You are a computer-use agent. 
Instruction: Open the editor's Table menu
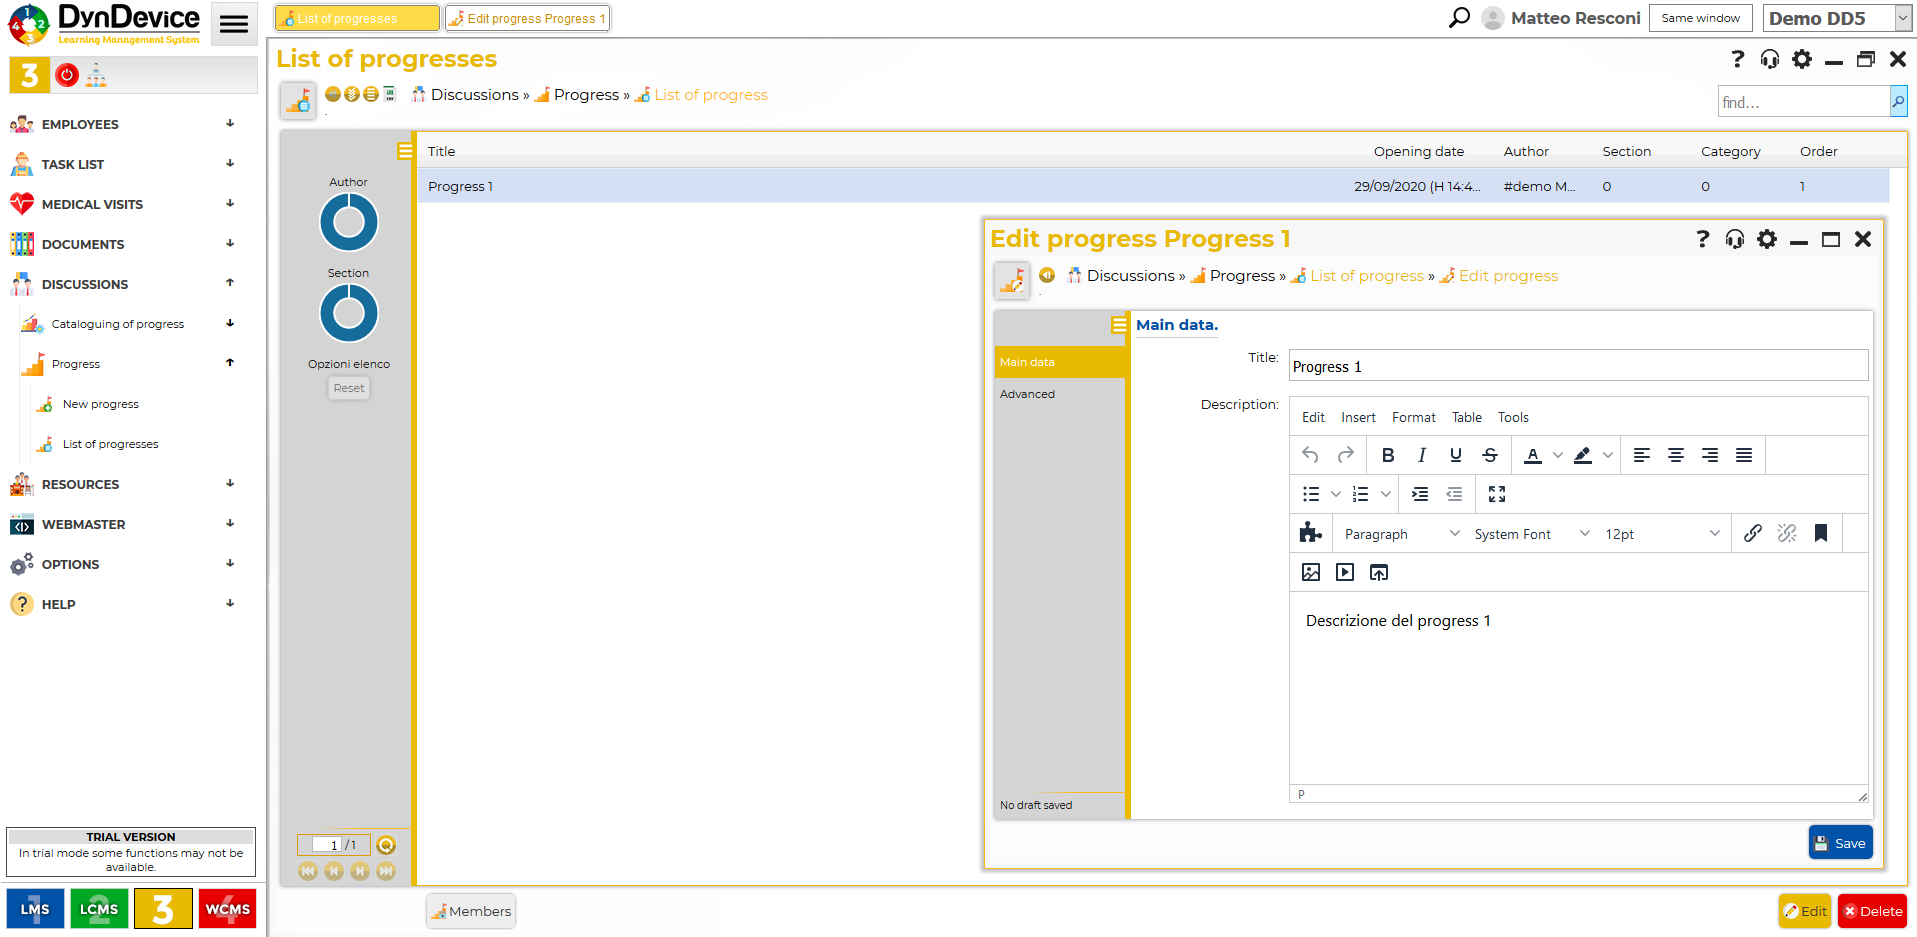(1467, 417)
